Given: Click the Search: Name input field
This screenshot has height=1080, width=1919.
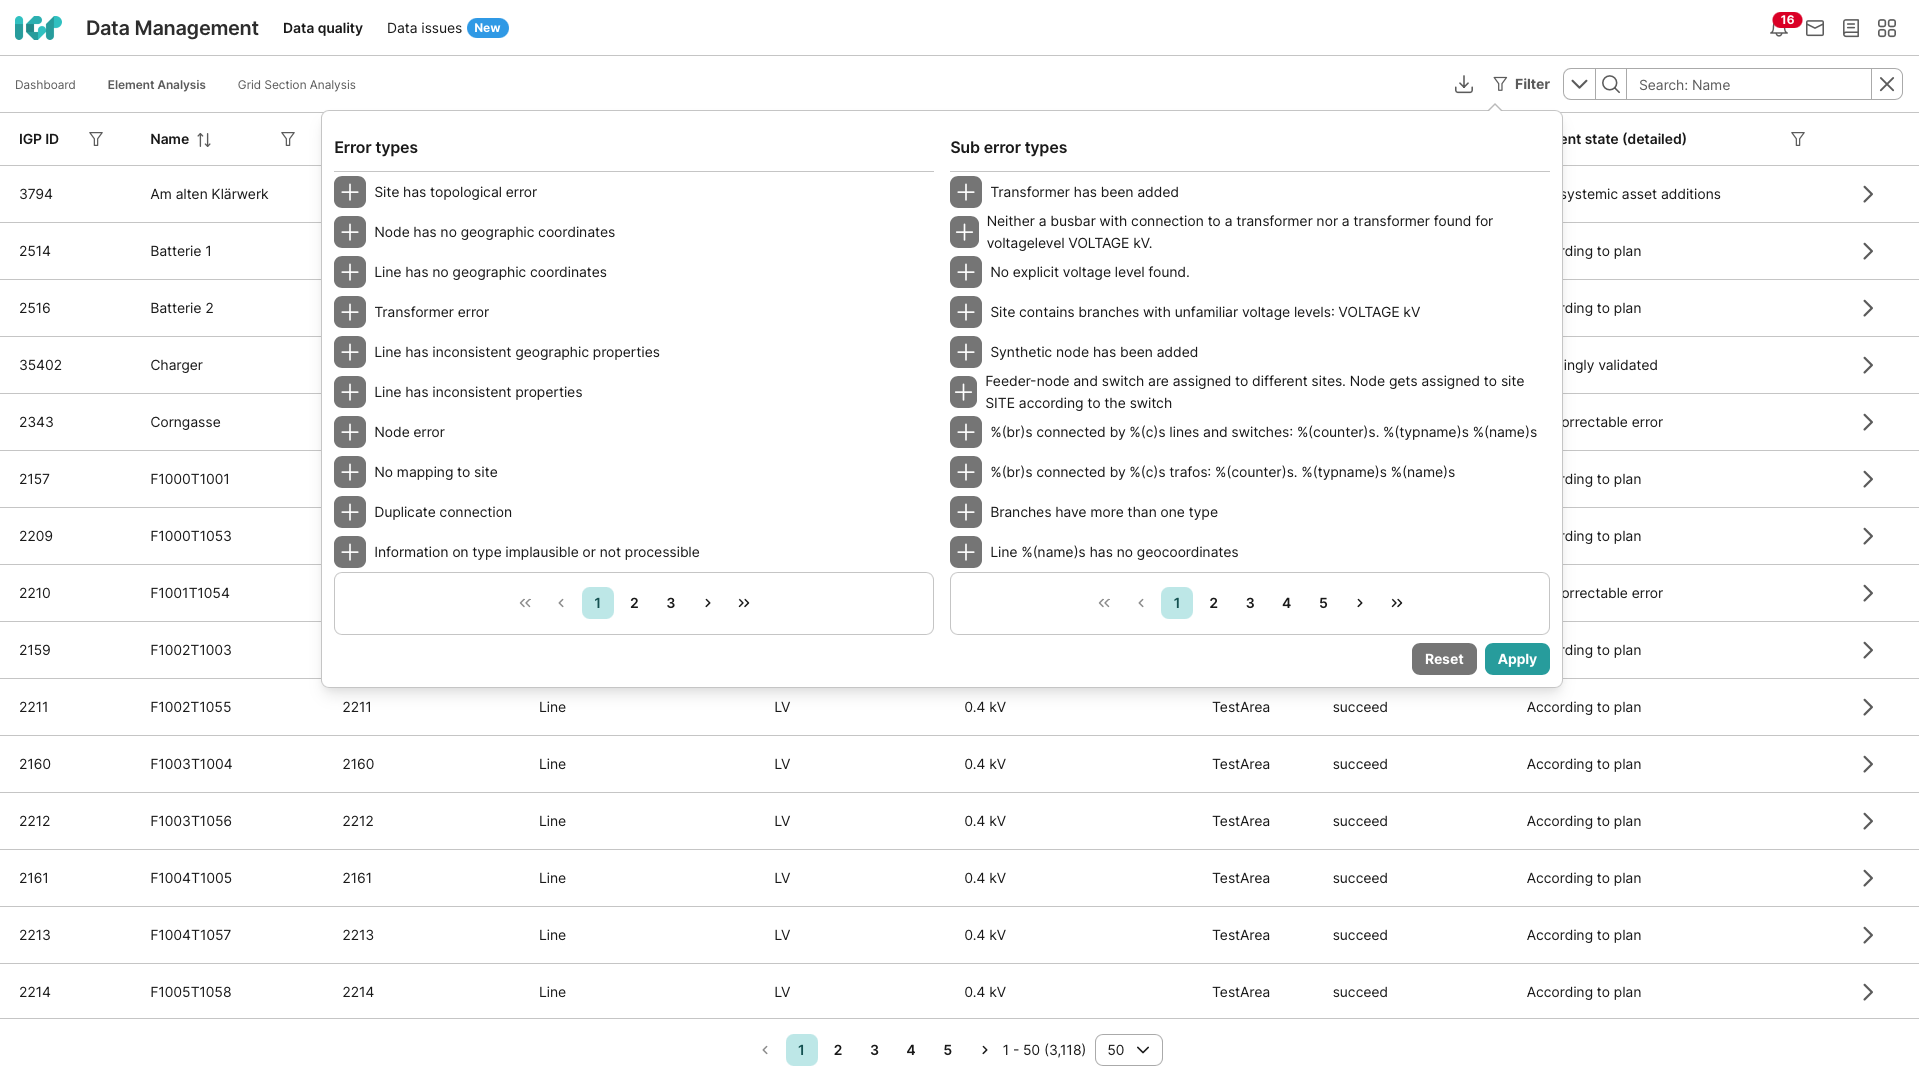Looking at the screenshot, I should point(1748,85).
